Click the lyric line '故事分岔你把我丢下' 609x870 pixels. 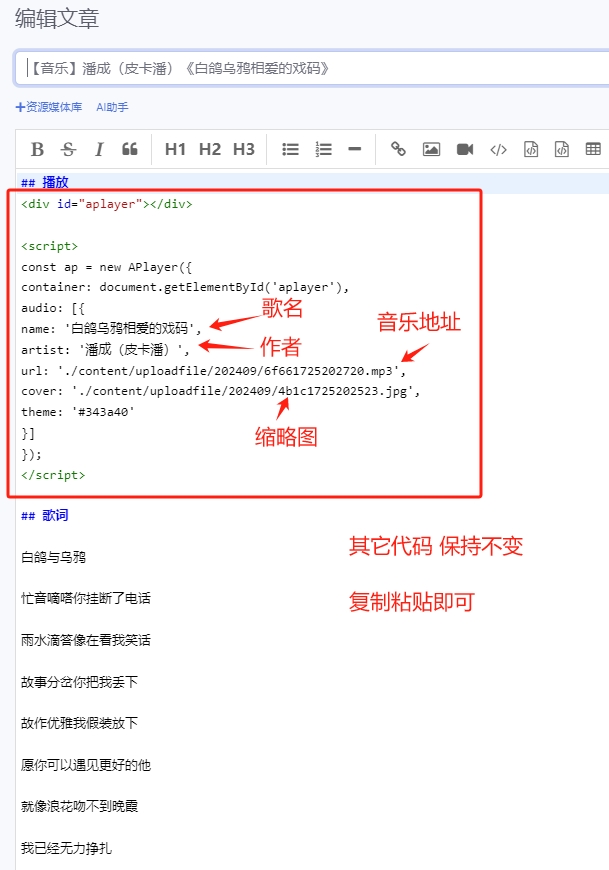pos(79,682)
